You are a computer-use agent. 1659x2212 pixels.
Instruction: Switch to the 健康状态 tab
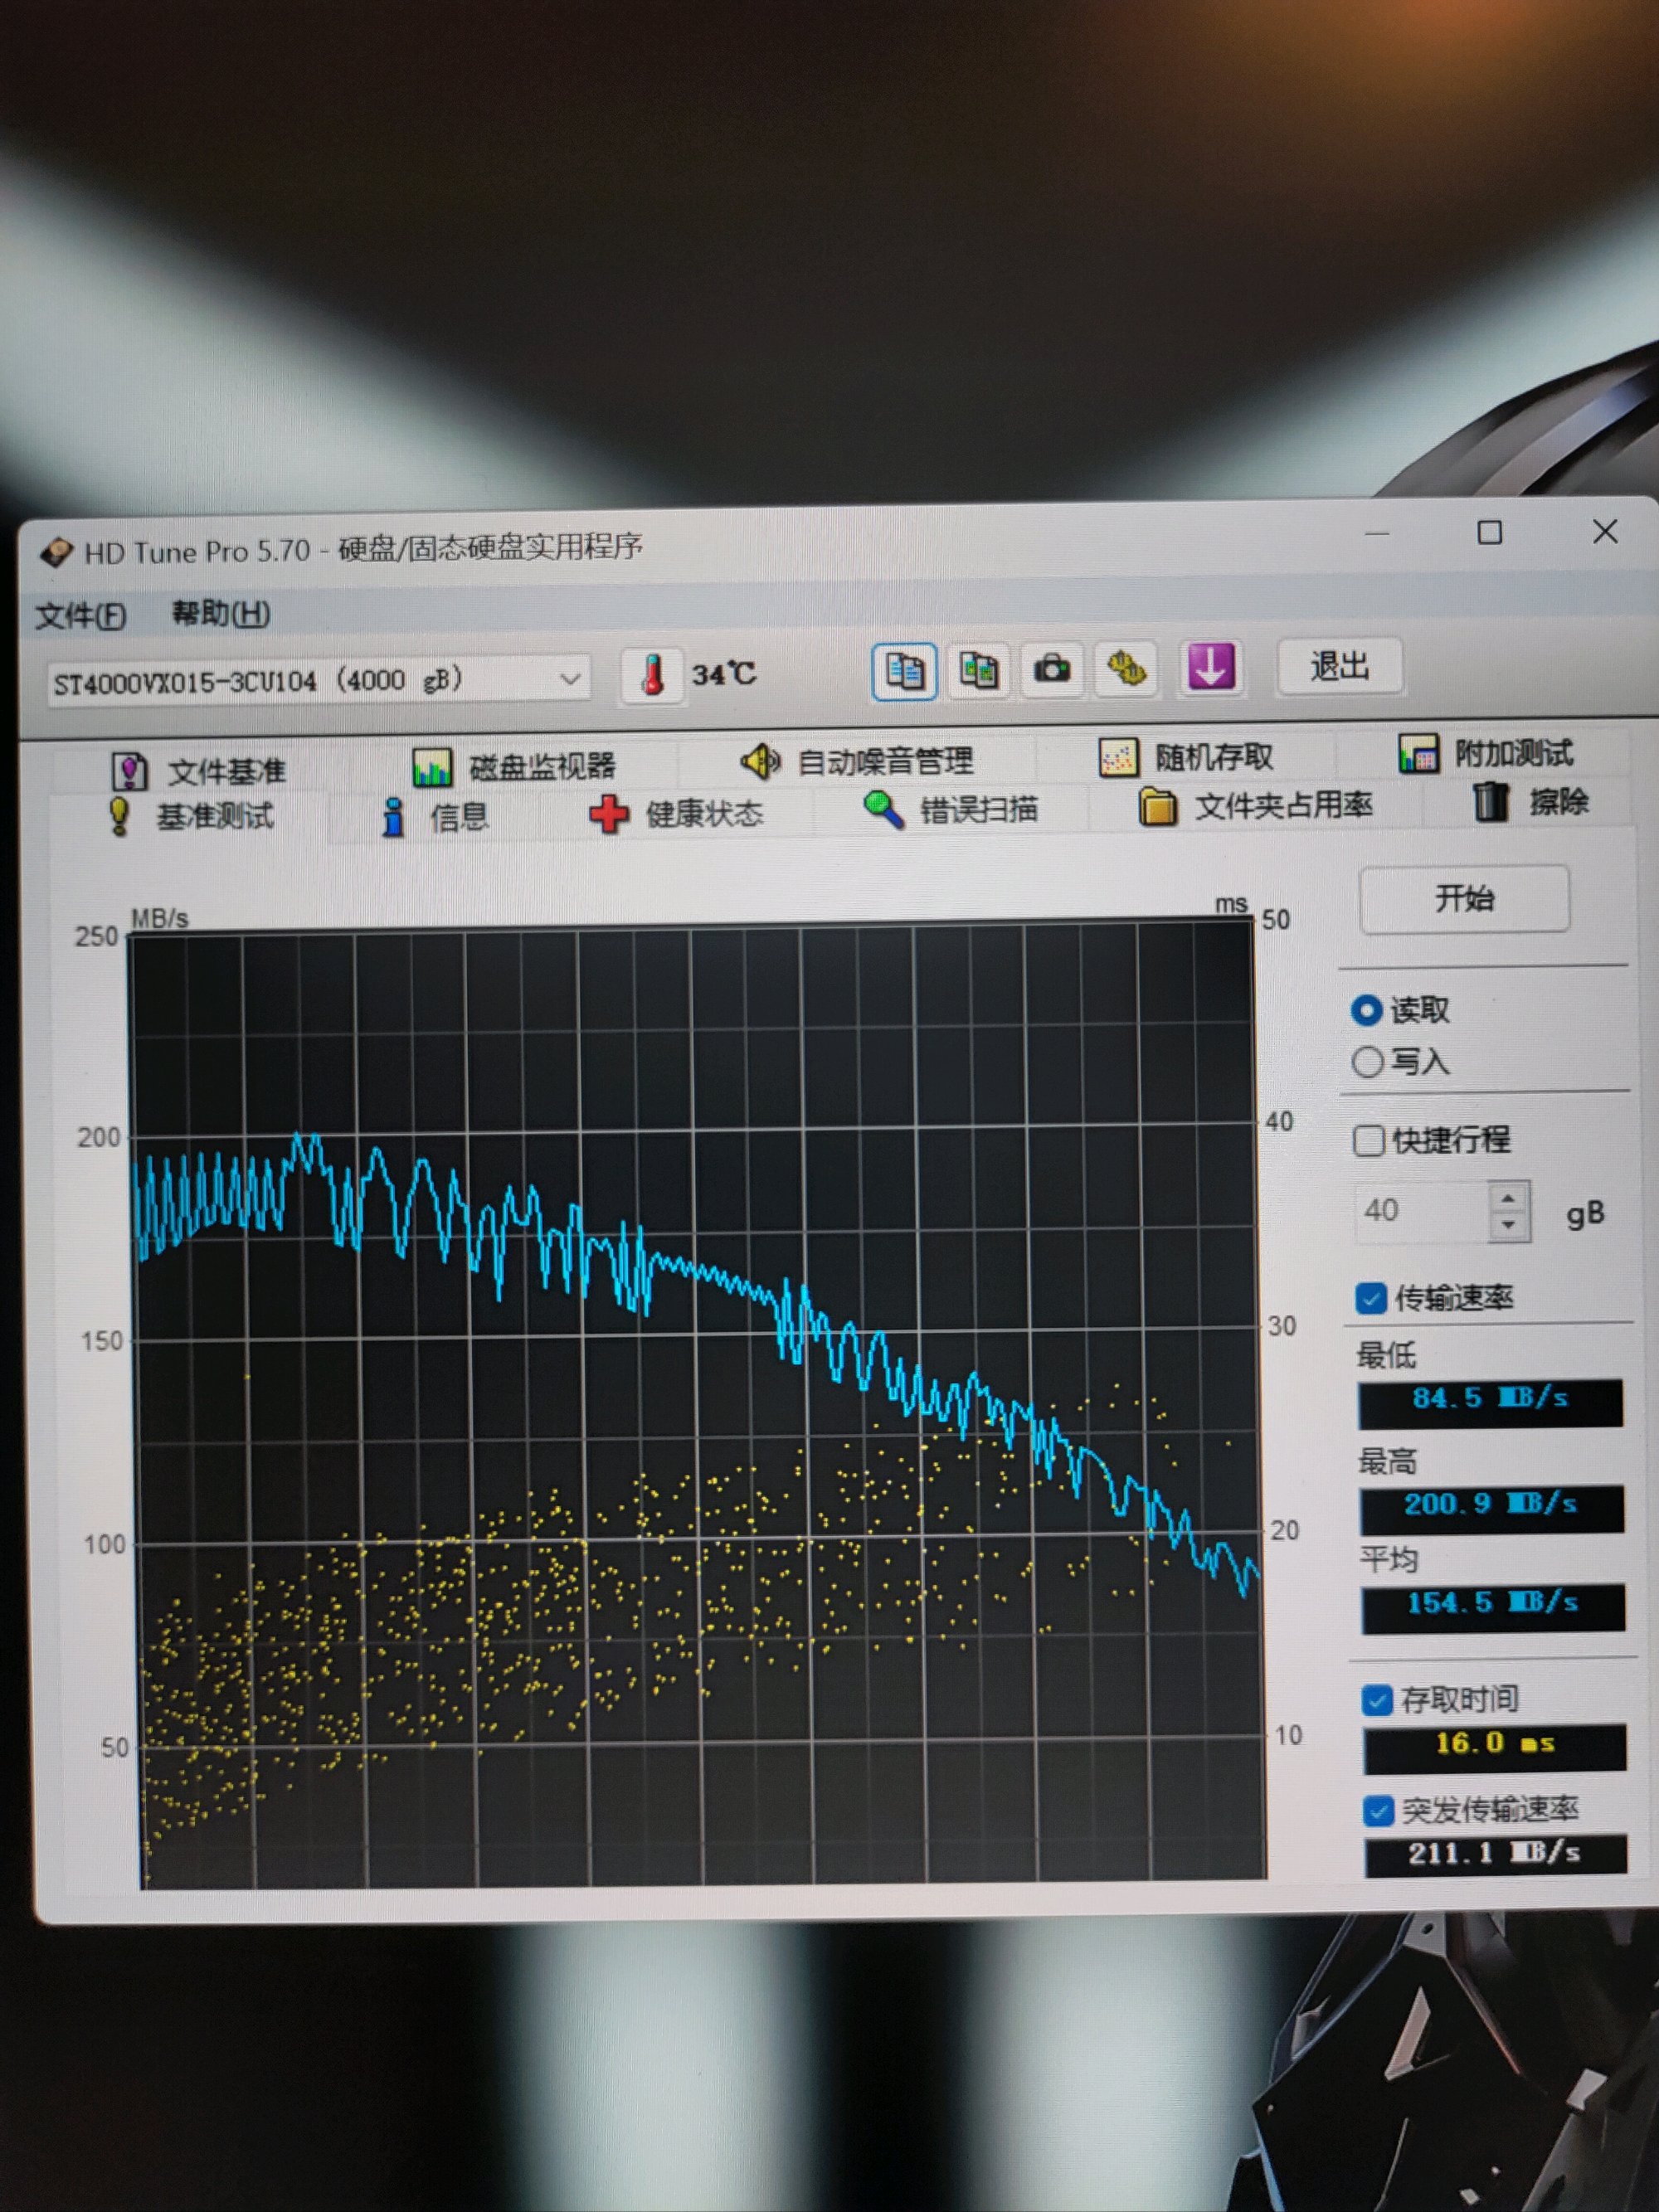coord(676,814)
